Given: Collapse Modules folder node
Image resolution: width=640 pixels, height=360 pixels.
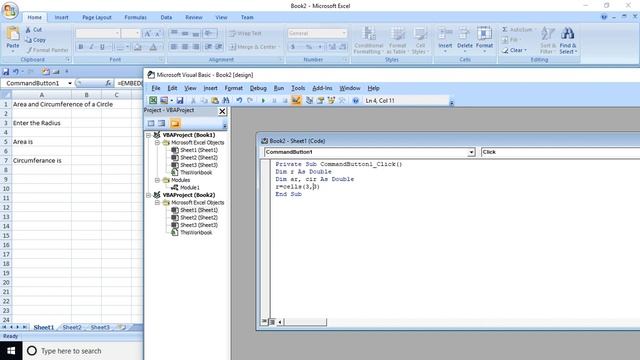Looking at the screenshot, I should (157, 180).
